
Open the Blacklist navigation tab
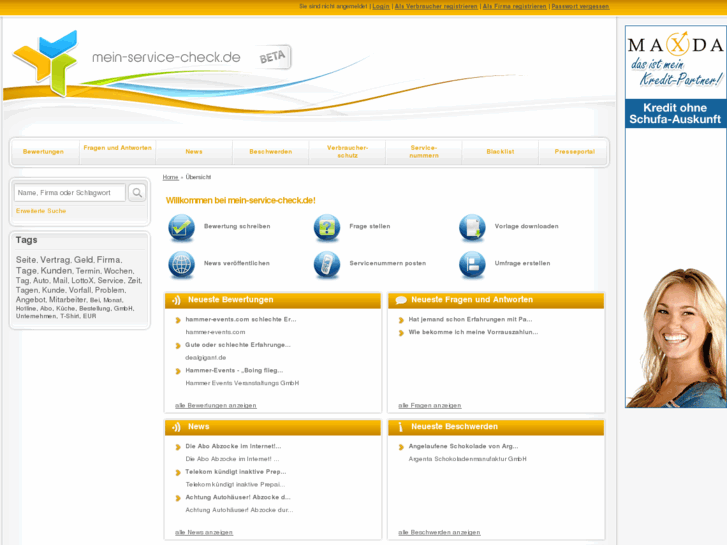(500, 152)
